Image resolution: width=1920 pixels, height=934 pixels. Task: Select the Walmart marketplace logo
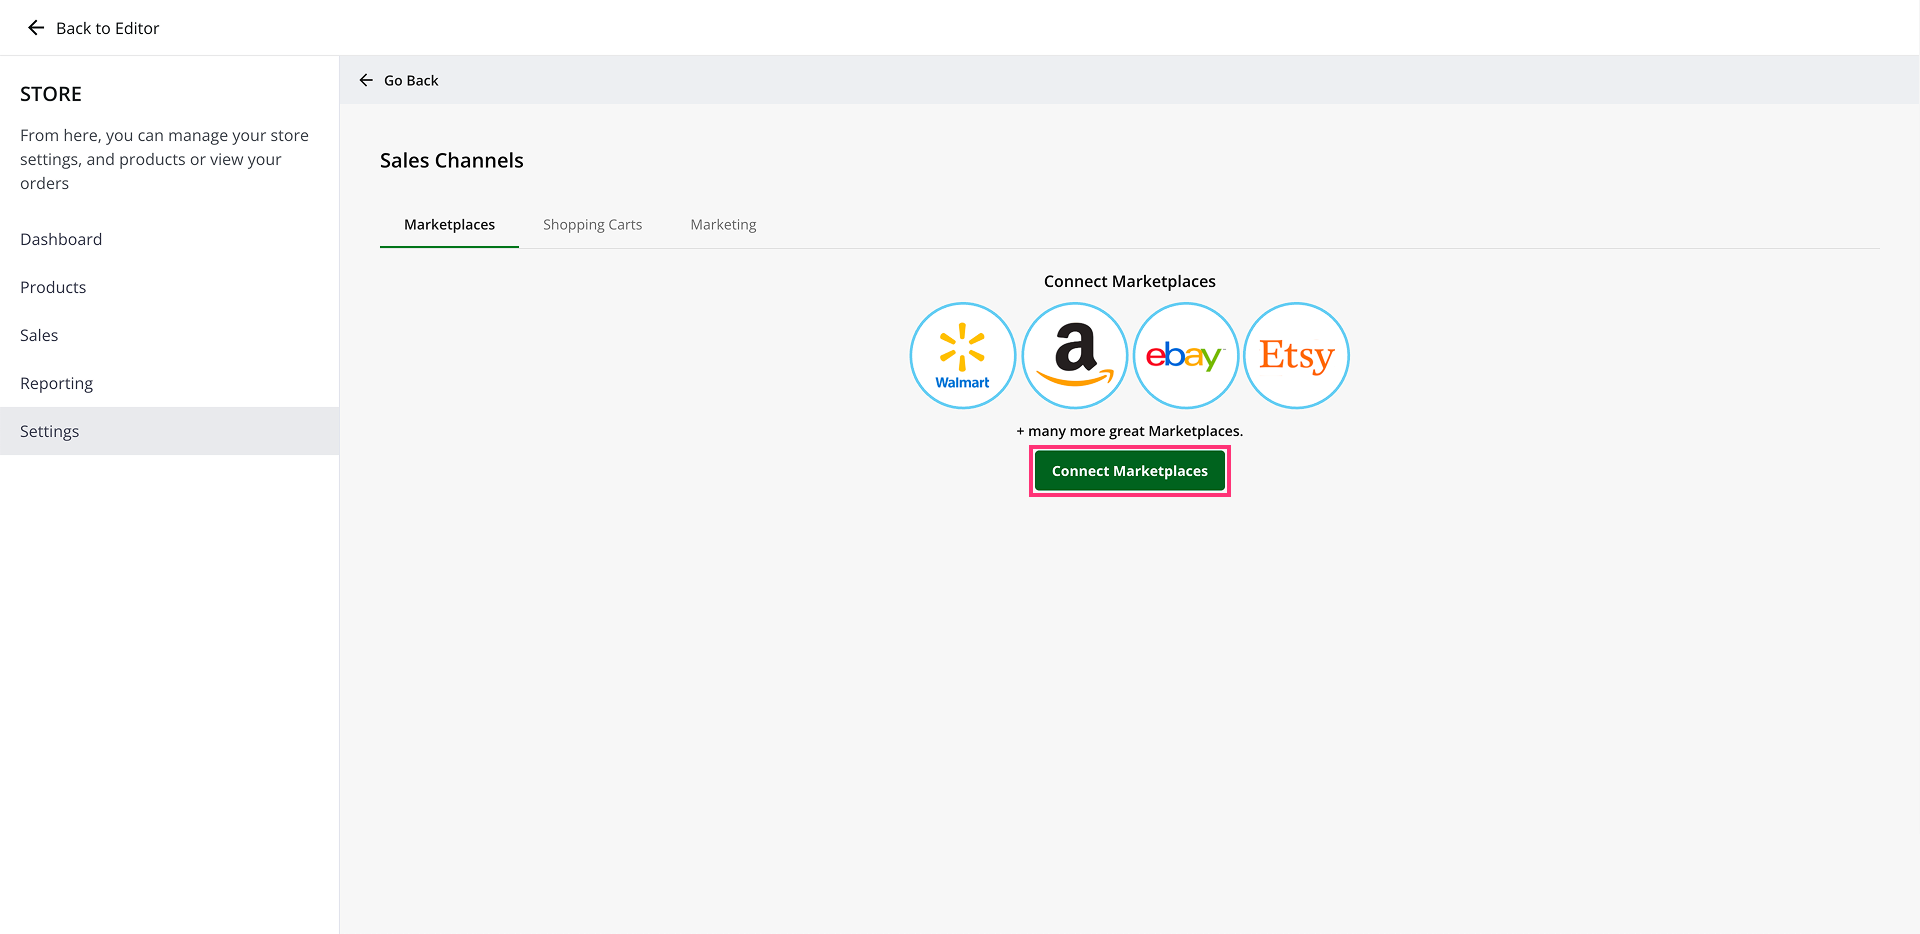[x=963, y=355]
